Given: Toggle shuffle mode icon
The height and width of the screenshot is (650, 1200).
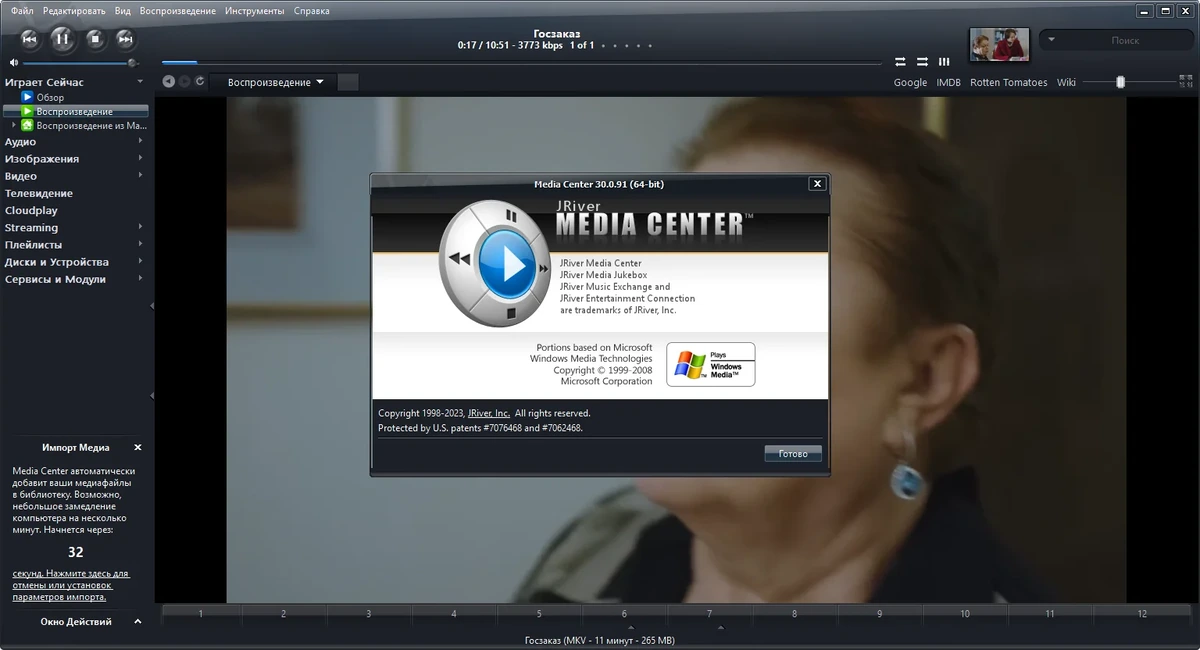Looking at the screenshot, I should tap(922, 61).
